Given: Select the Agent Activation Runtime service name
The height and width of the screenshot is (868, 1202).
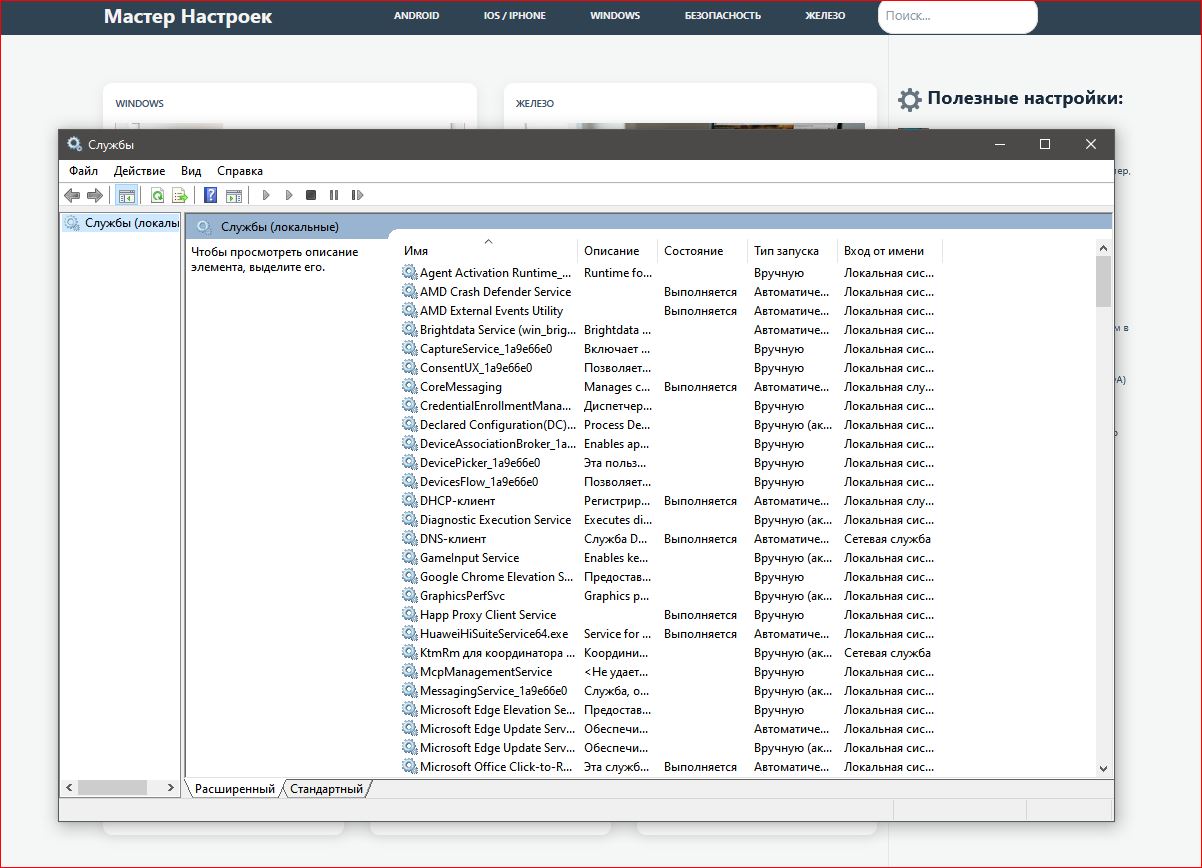Looking at the screenshot, I should click(496, 273).
